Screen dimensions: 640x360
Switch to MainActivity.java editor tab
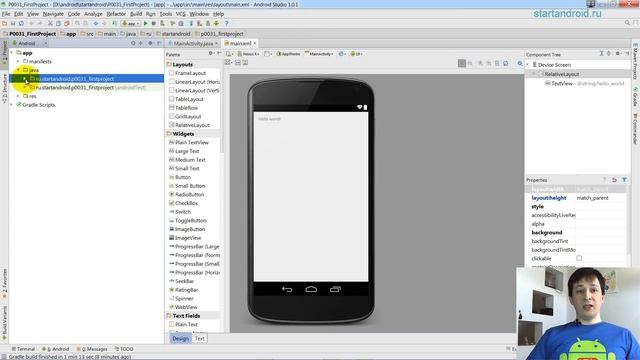[x=193, y=43]
